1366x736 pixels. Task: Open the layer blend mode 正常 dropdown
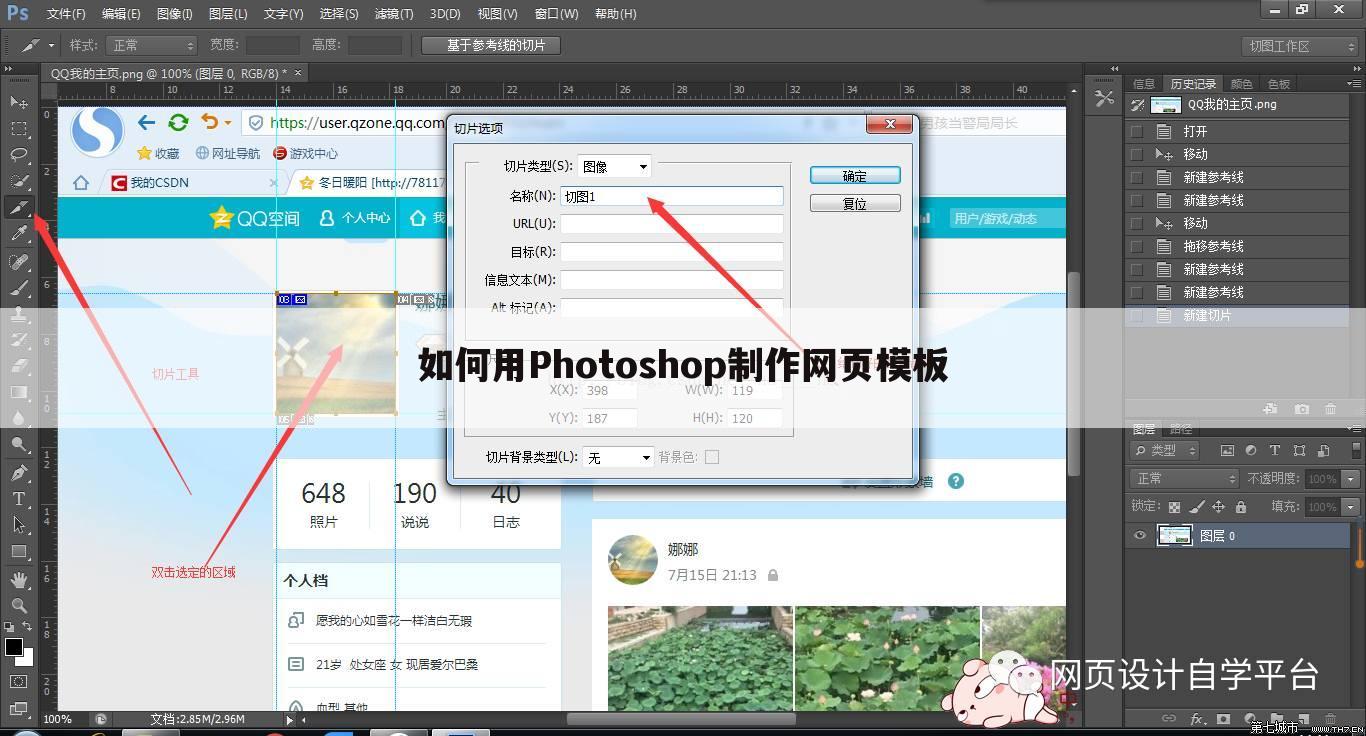pos(1185,479)
